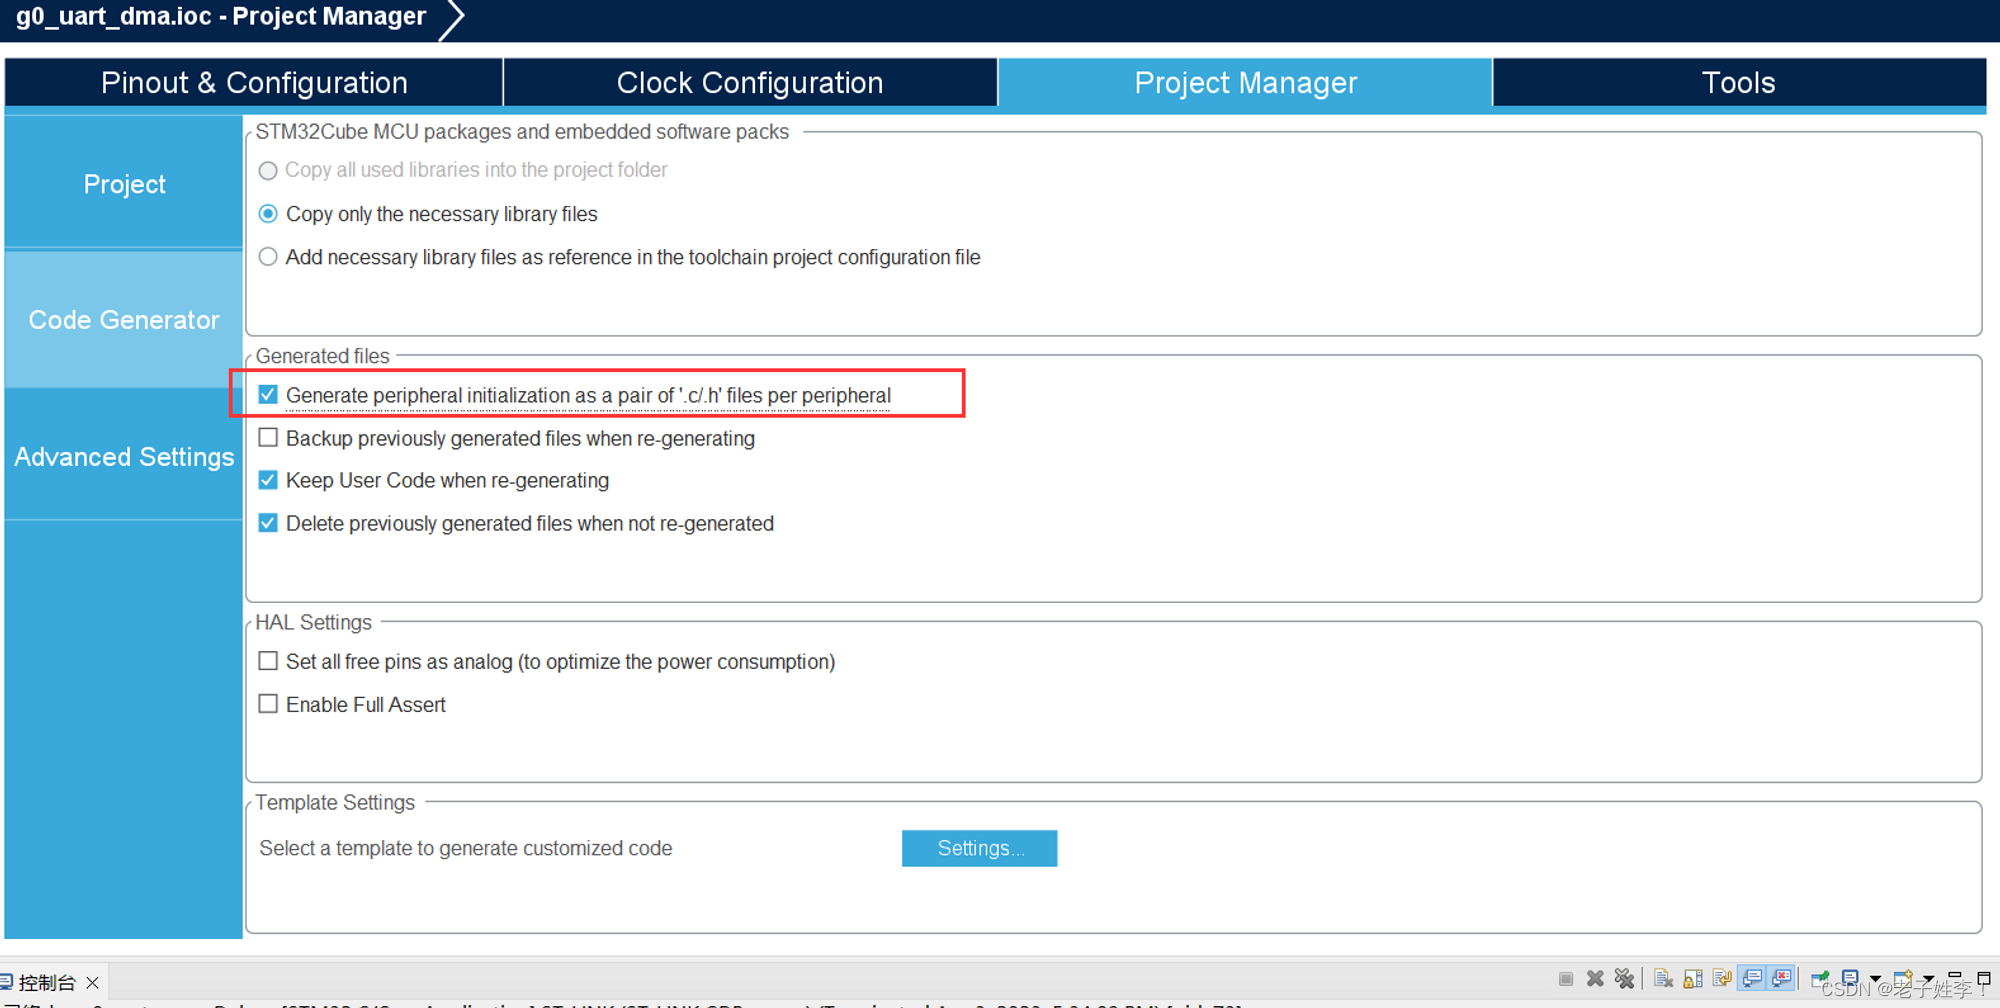Screen dimensions: 2000x1008
Task: Remove all terminated launches in the console
Action: pos(1624,978)
